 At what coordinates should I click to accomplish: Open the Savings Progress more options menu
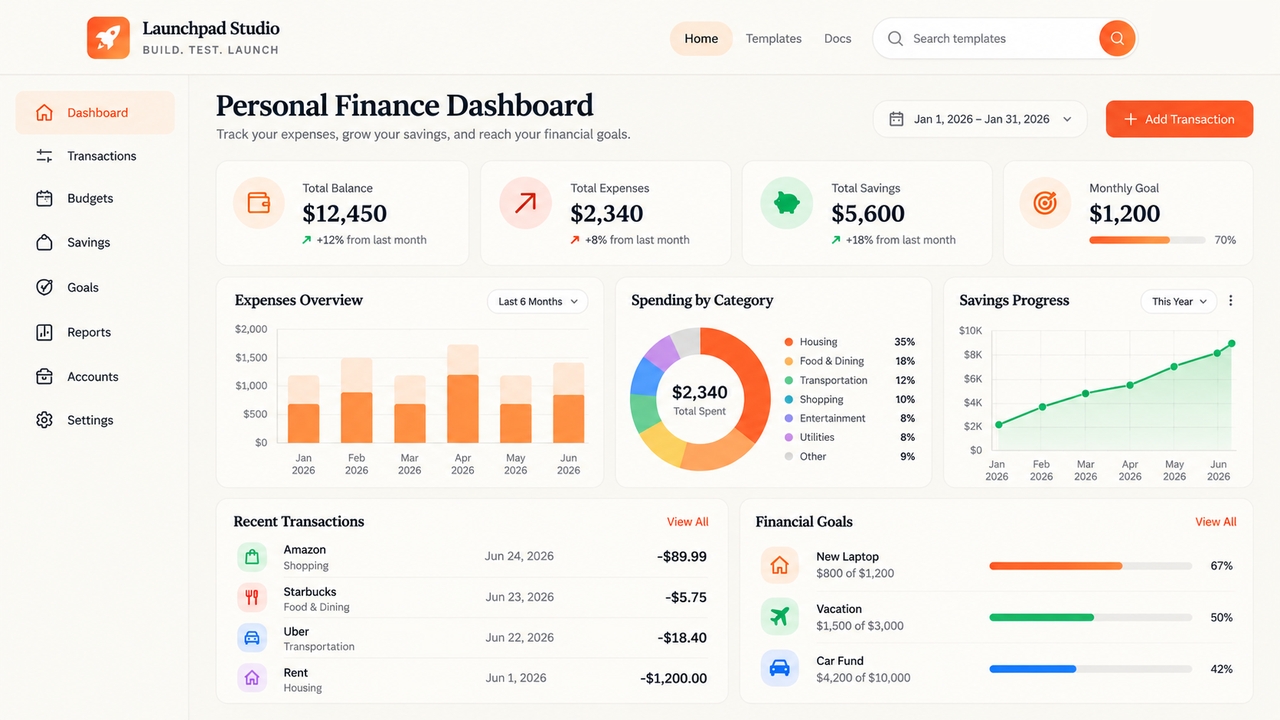click(1231, 301)
